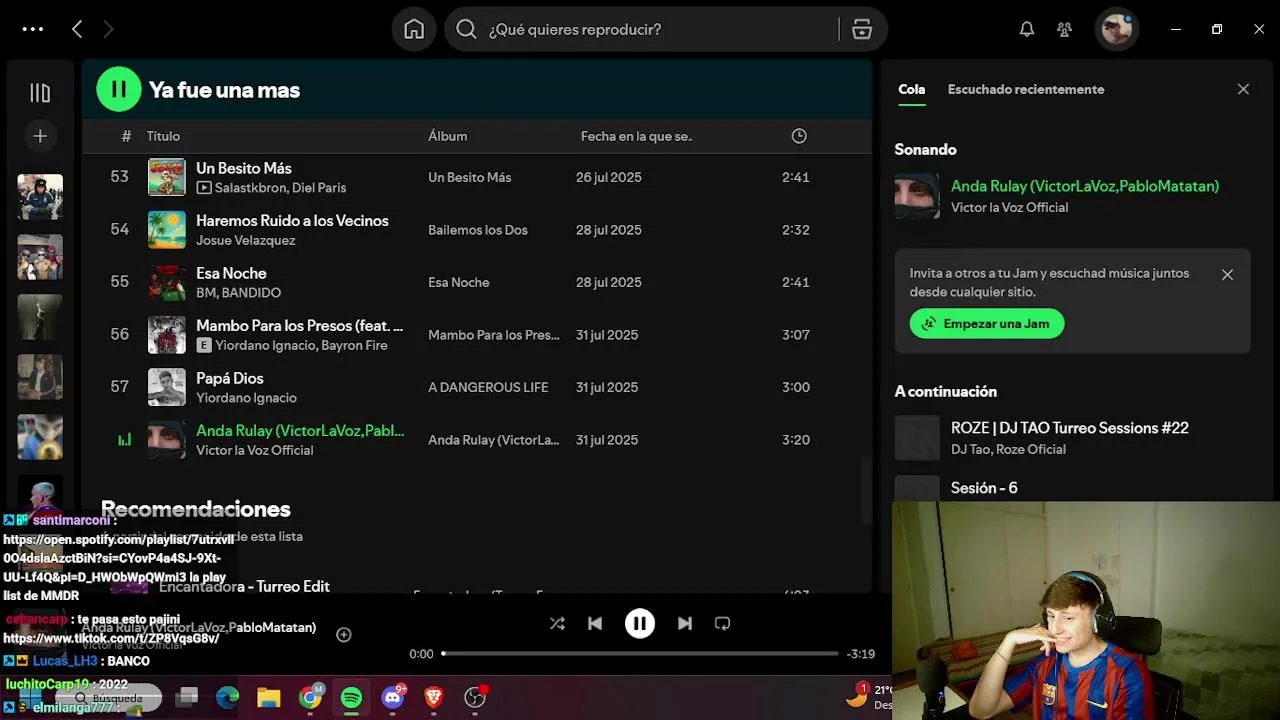This screenshot has width=1280, height=720.
Task: Click 'Empezar una Jam' button
Action: (987, 323)
